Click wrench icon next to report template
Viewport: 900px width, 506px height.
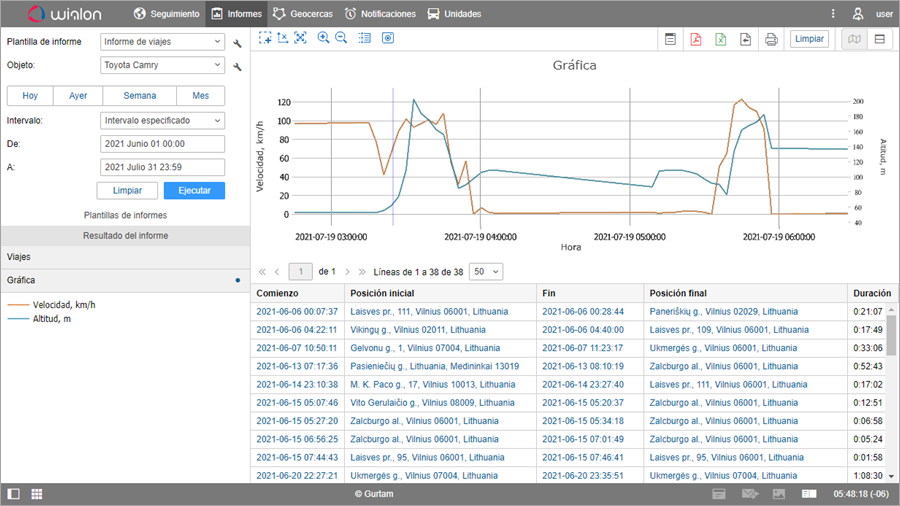(237, 43)
